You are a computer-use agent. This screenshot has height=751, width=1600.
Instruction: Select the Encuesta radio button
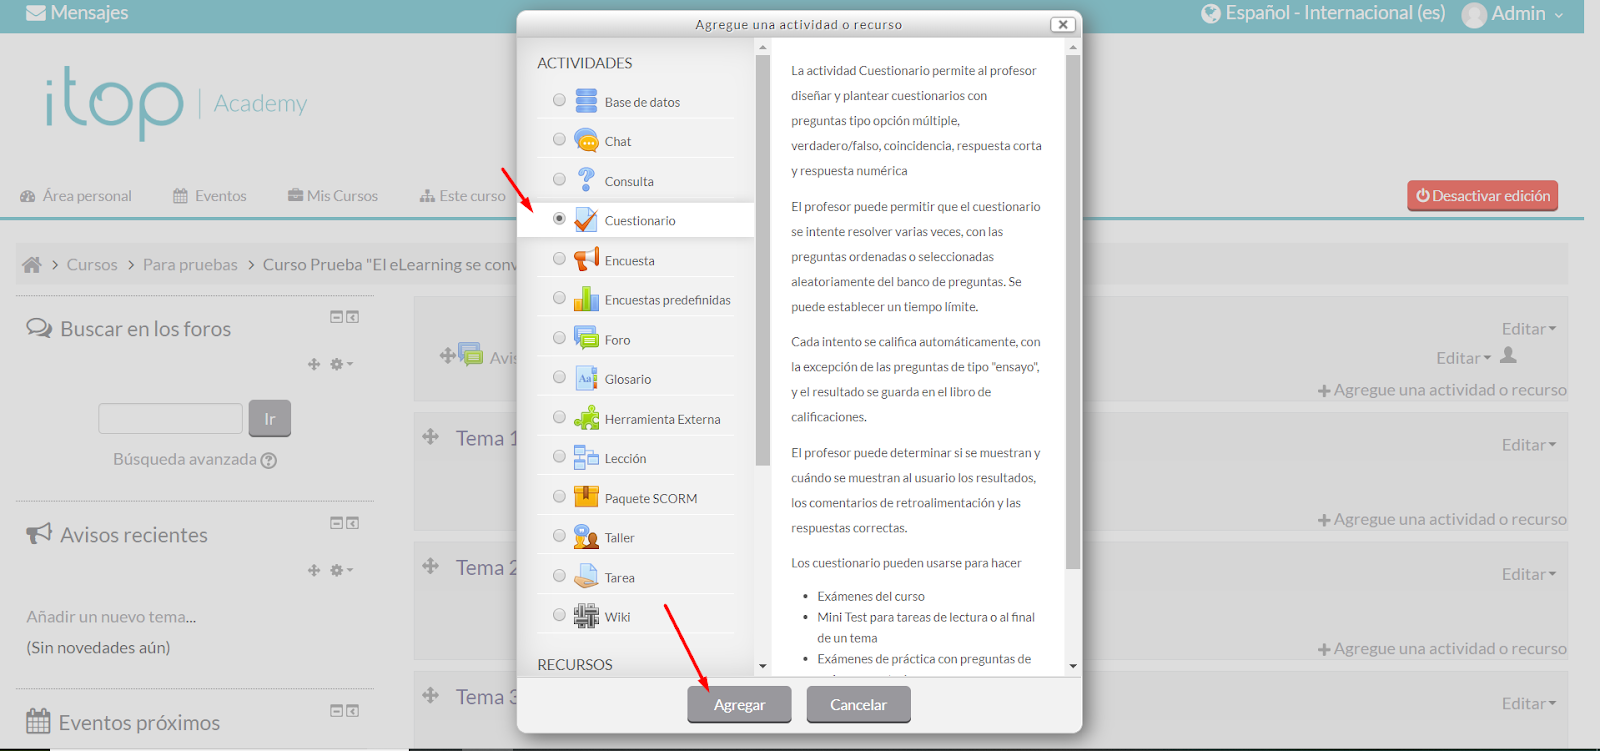pos(559,258)
